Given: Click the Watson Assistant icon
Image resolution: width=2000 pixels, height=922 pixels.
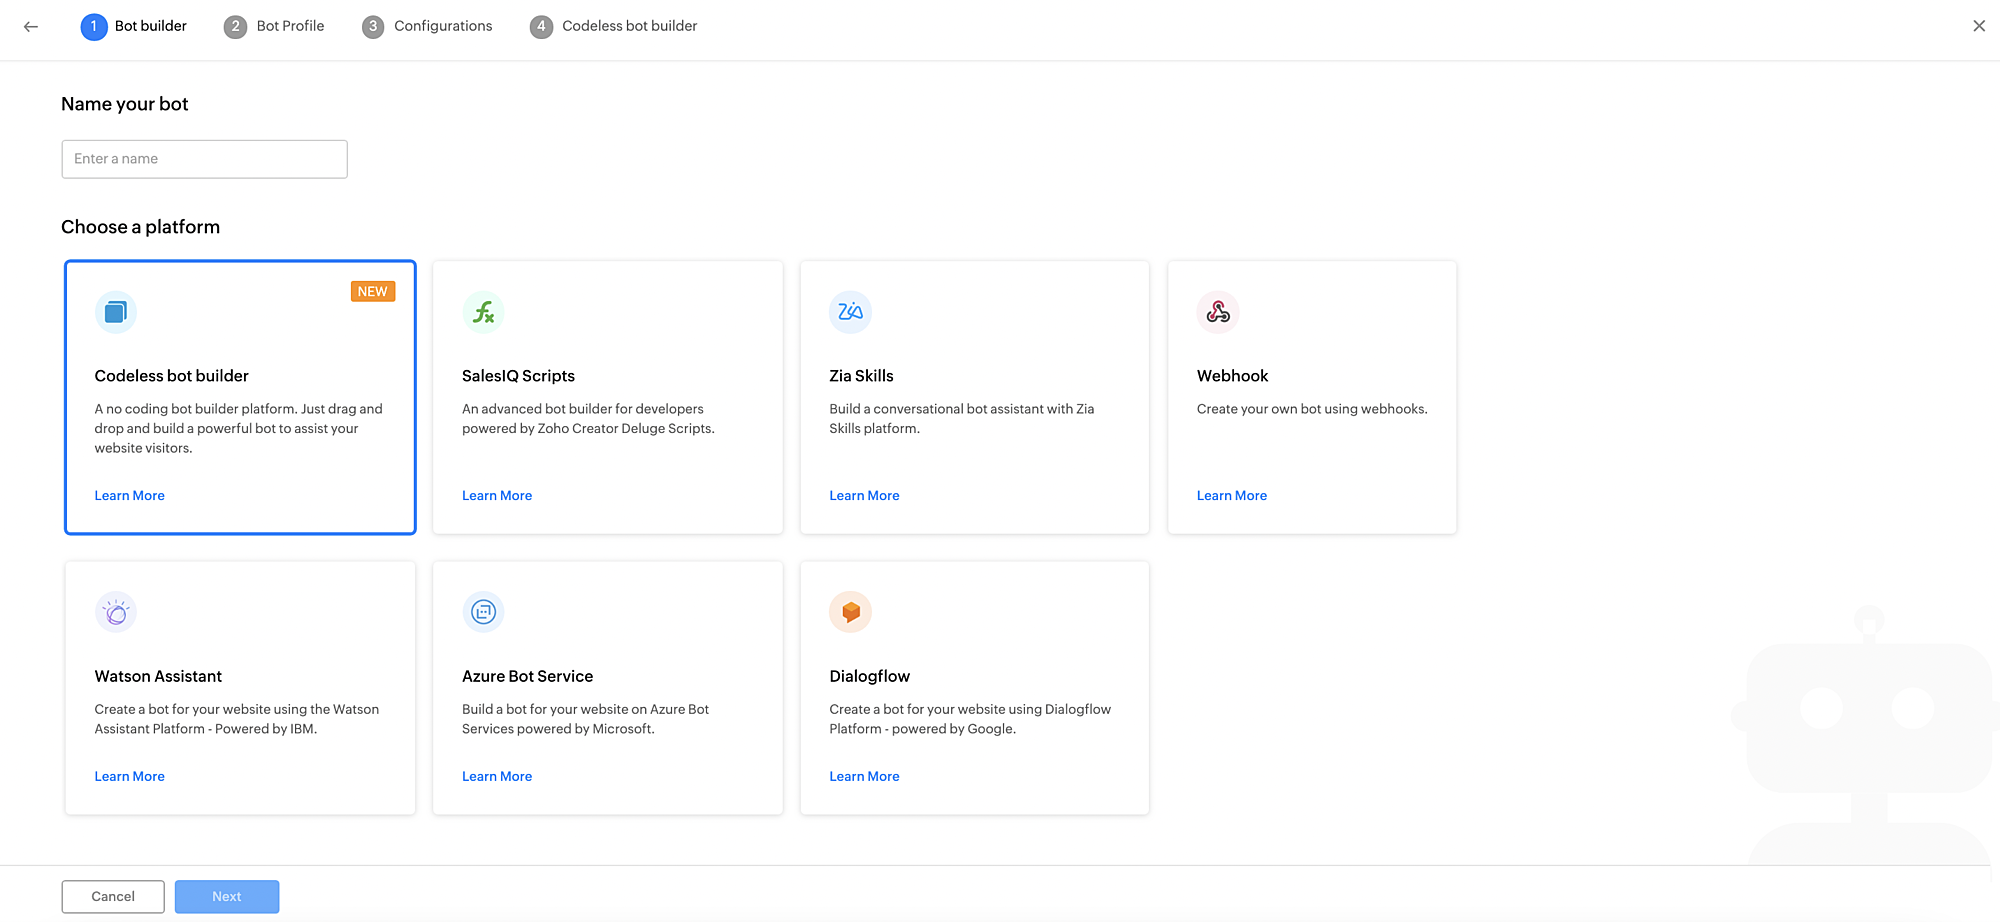Looking at the screenshot, I should [x=116, y=612].
